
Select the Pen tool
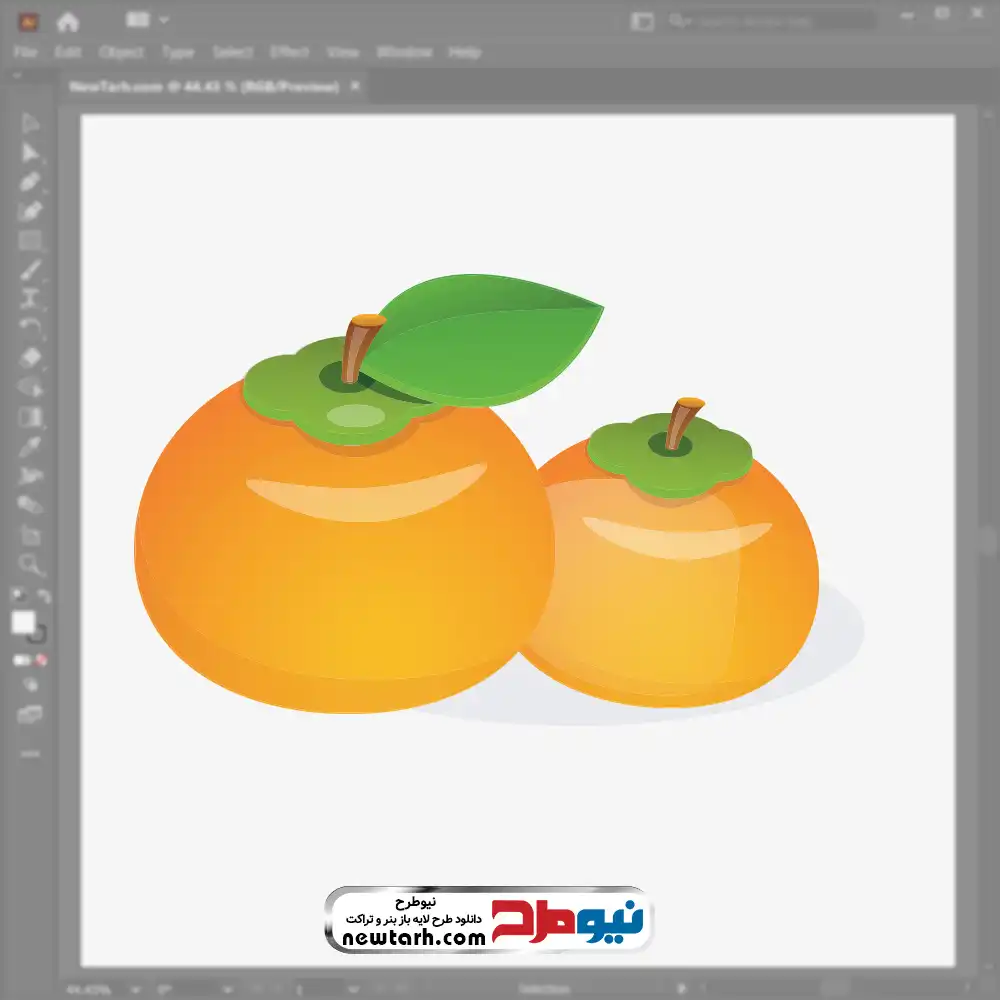pyautogui.click(x=30, y=182)
